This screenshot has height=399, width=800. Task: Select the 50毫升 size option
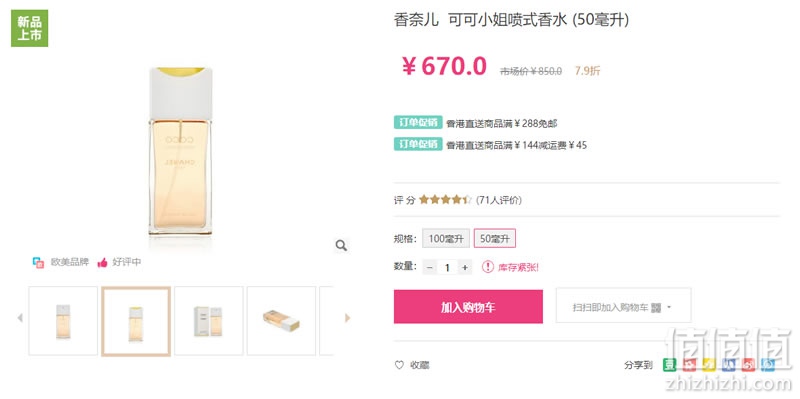tap(494, 238)
